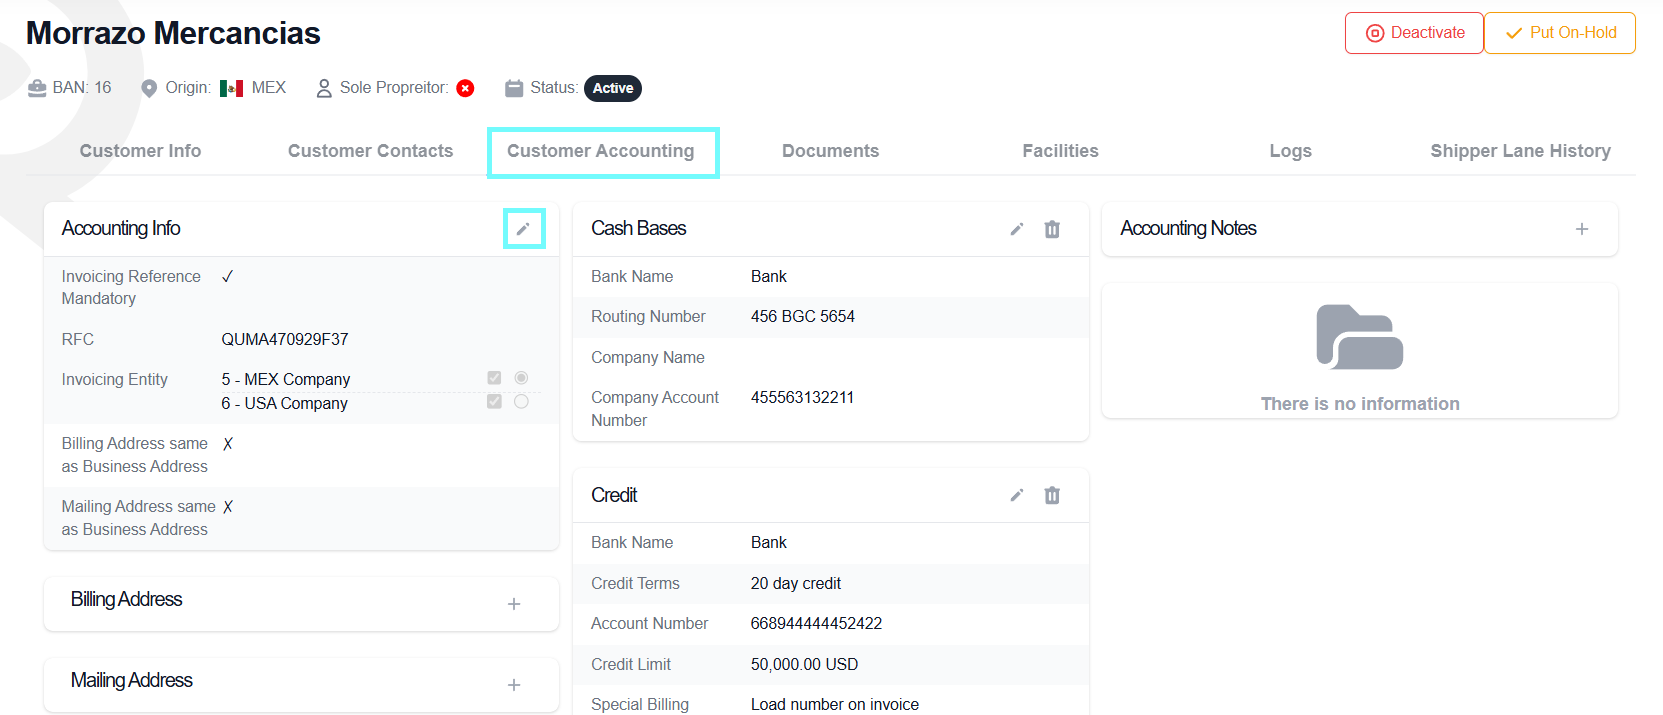Open Shipper Lane History tab

[1520, 151]
